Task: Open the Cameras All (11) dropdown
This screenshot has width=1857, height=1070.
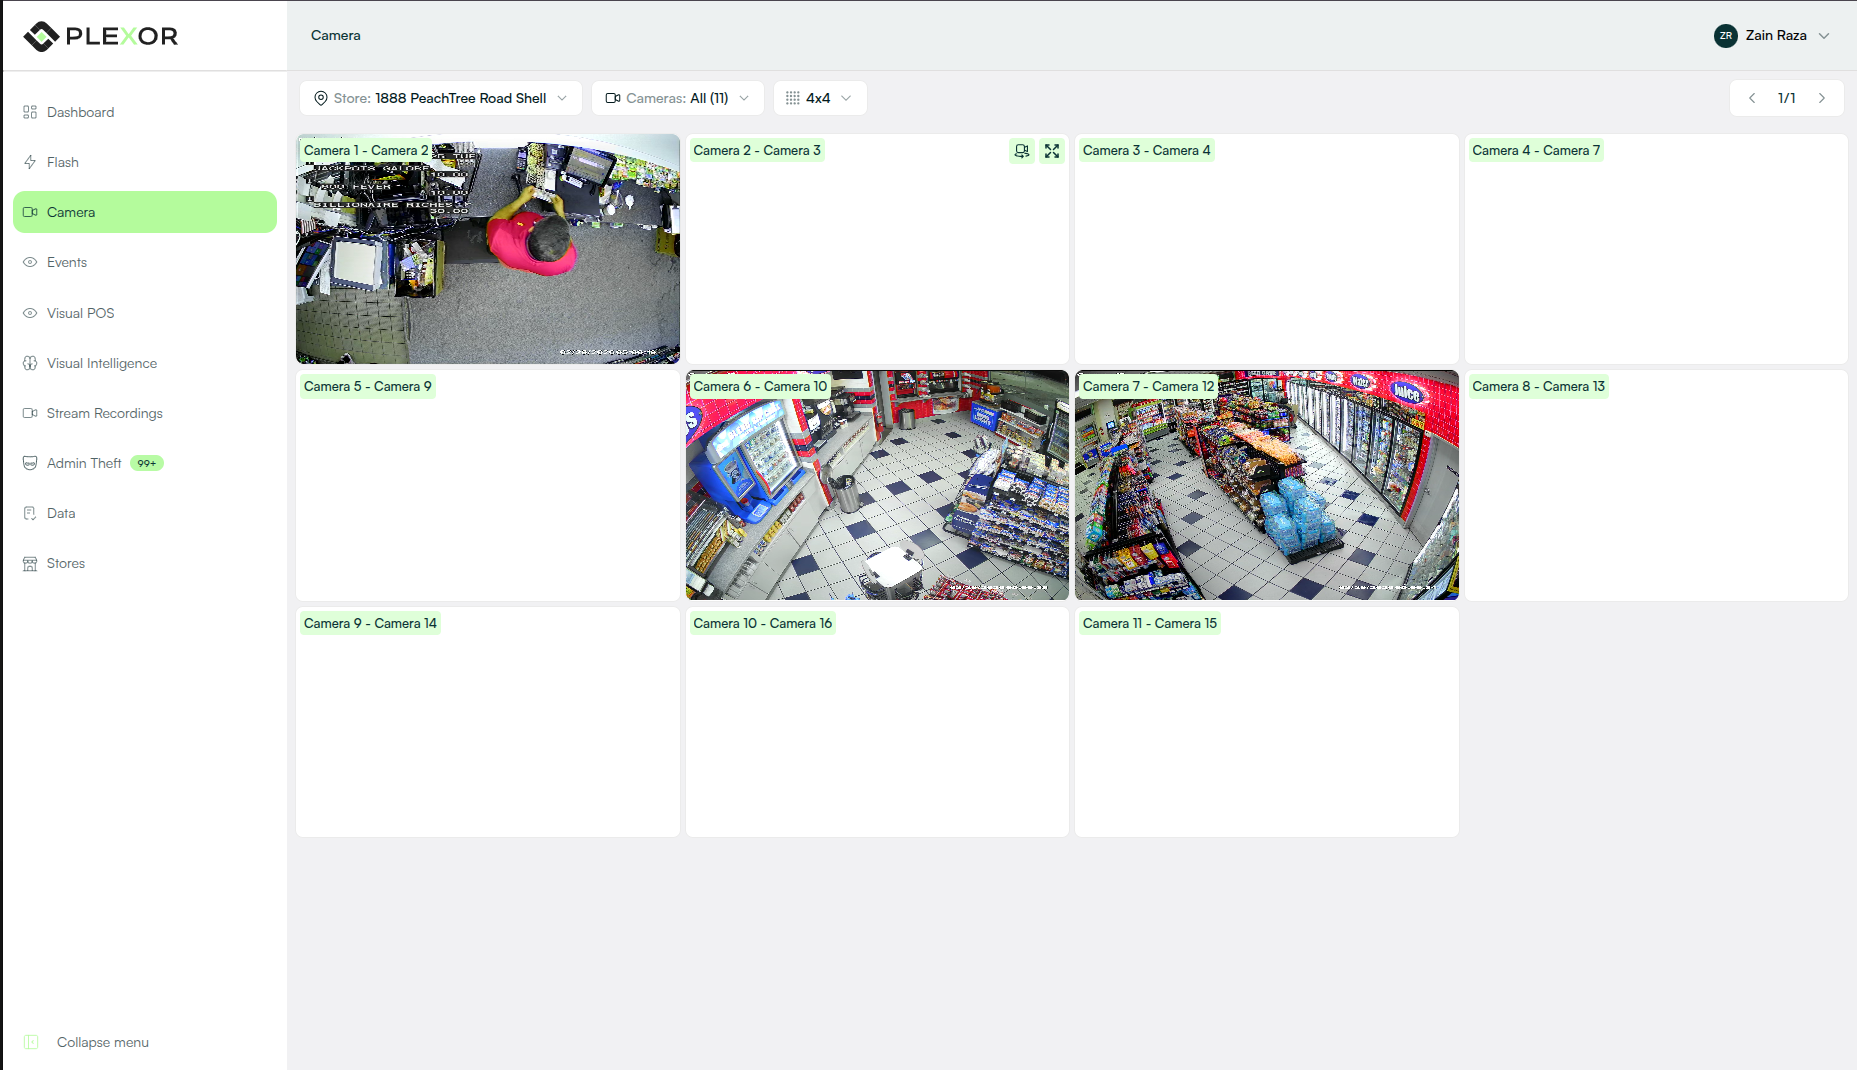Action: (x=678, y=98)
